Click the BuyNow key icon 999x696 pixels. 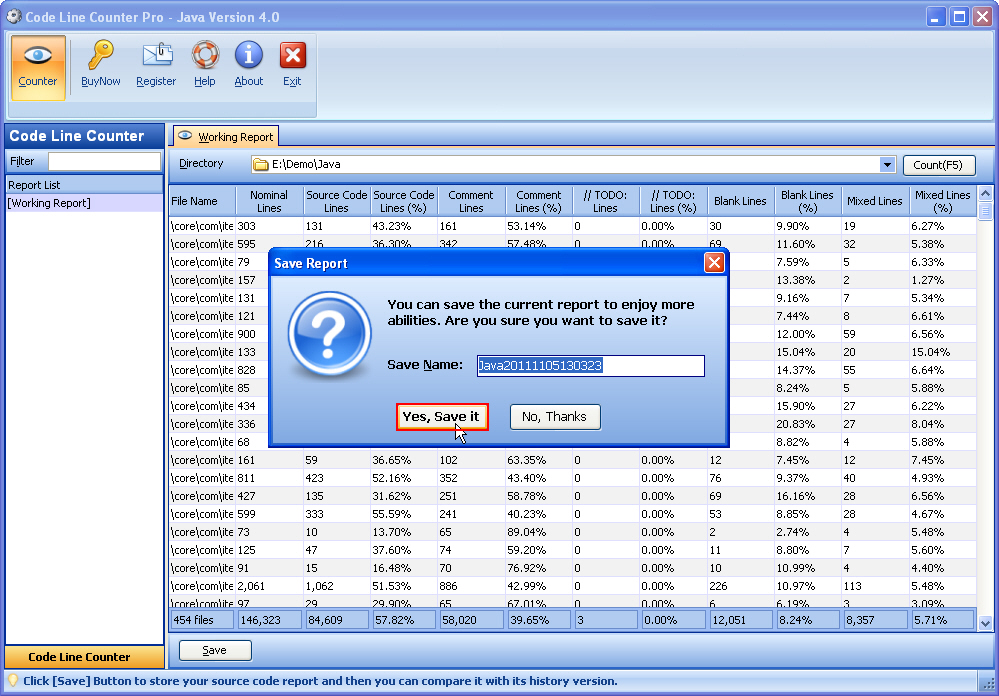(x=101, y=64)
